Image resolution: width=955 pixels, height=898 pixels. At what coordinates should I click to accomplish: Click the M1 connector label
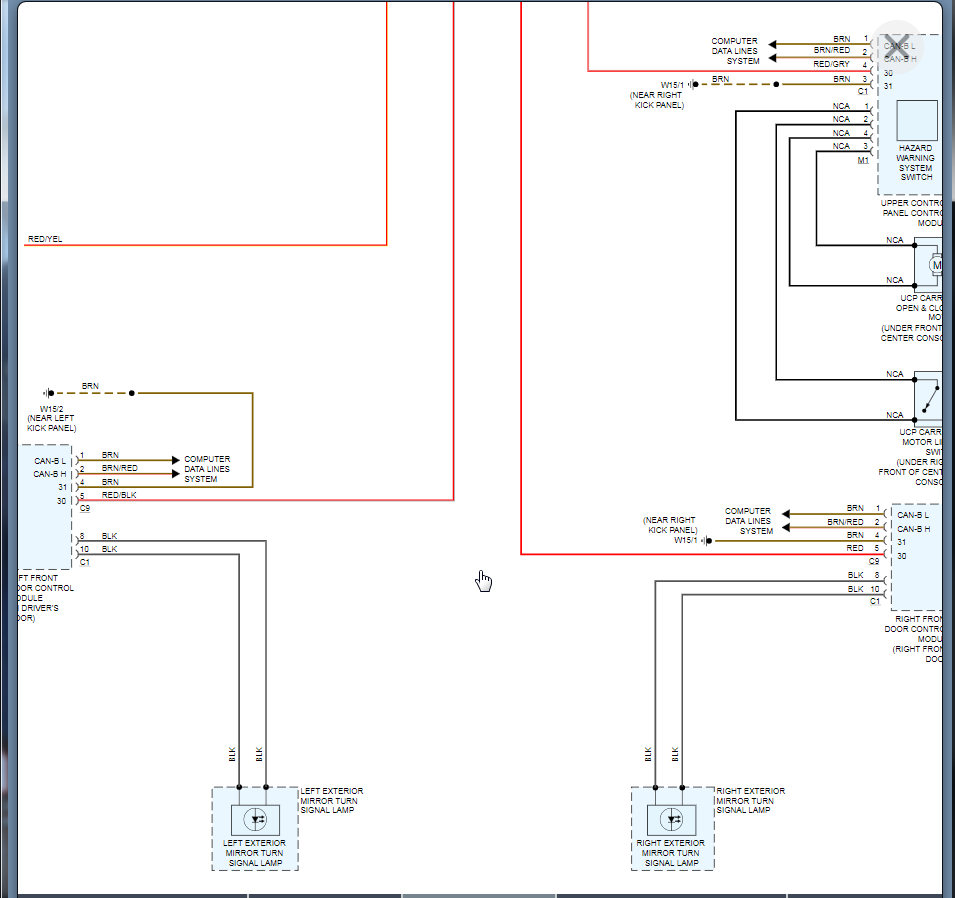(x=864, y=160)
